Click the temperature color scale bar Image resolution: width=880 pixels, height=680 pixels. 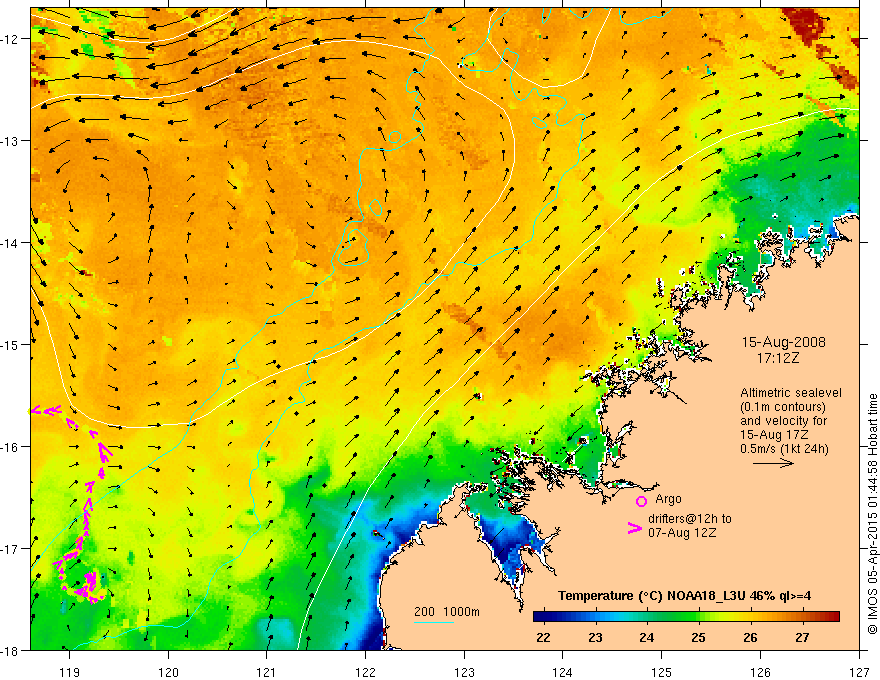[x=686, y=617]
